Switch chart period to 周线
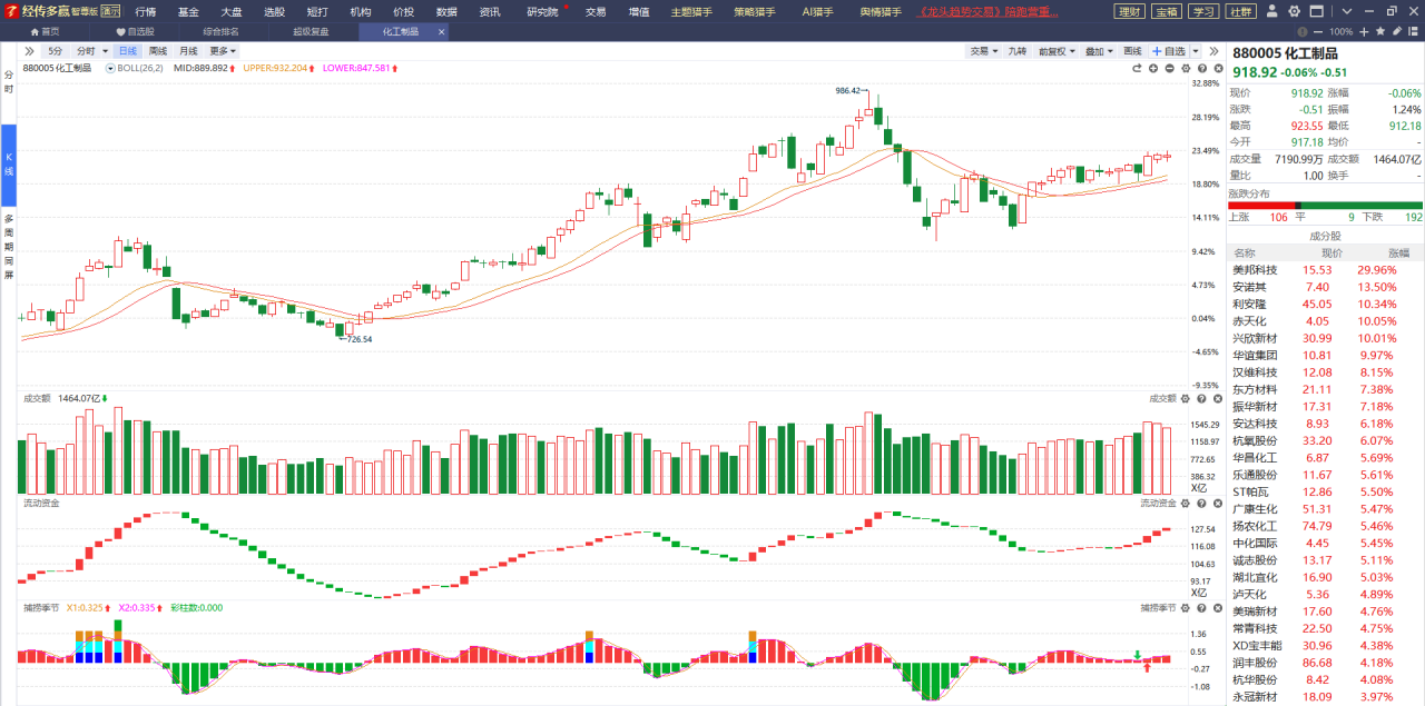 (158, 51)
